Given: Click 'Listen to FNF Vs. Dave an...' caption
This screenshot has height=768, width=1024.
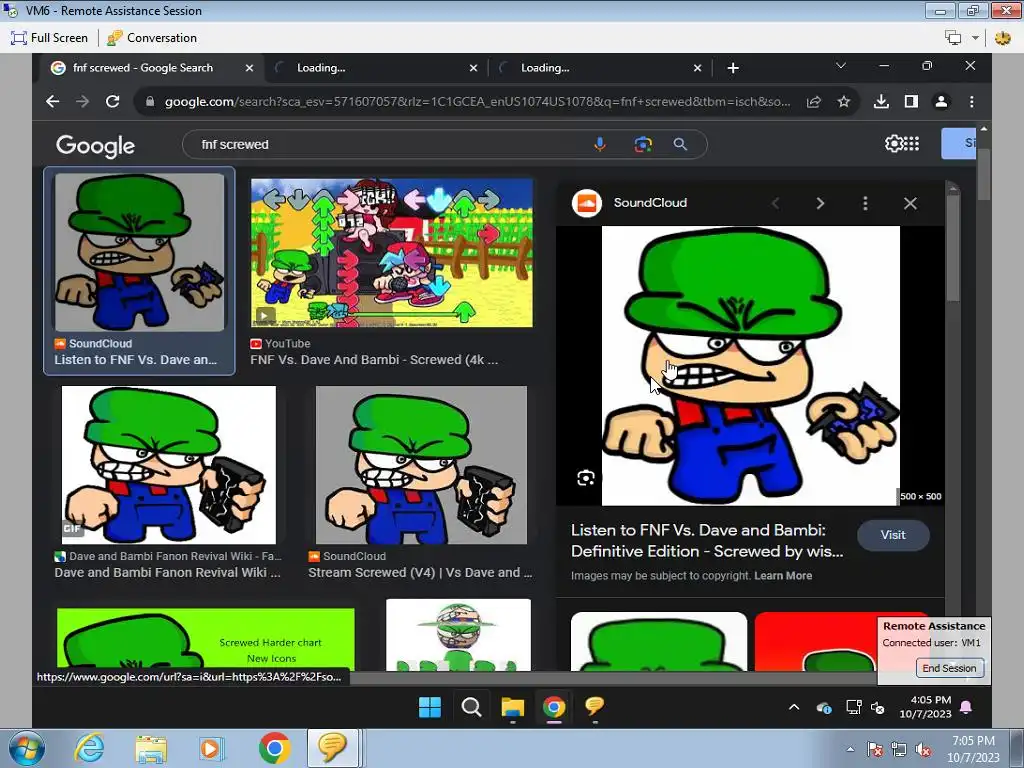Looking at the screenshot, I should click(135, 360).
